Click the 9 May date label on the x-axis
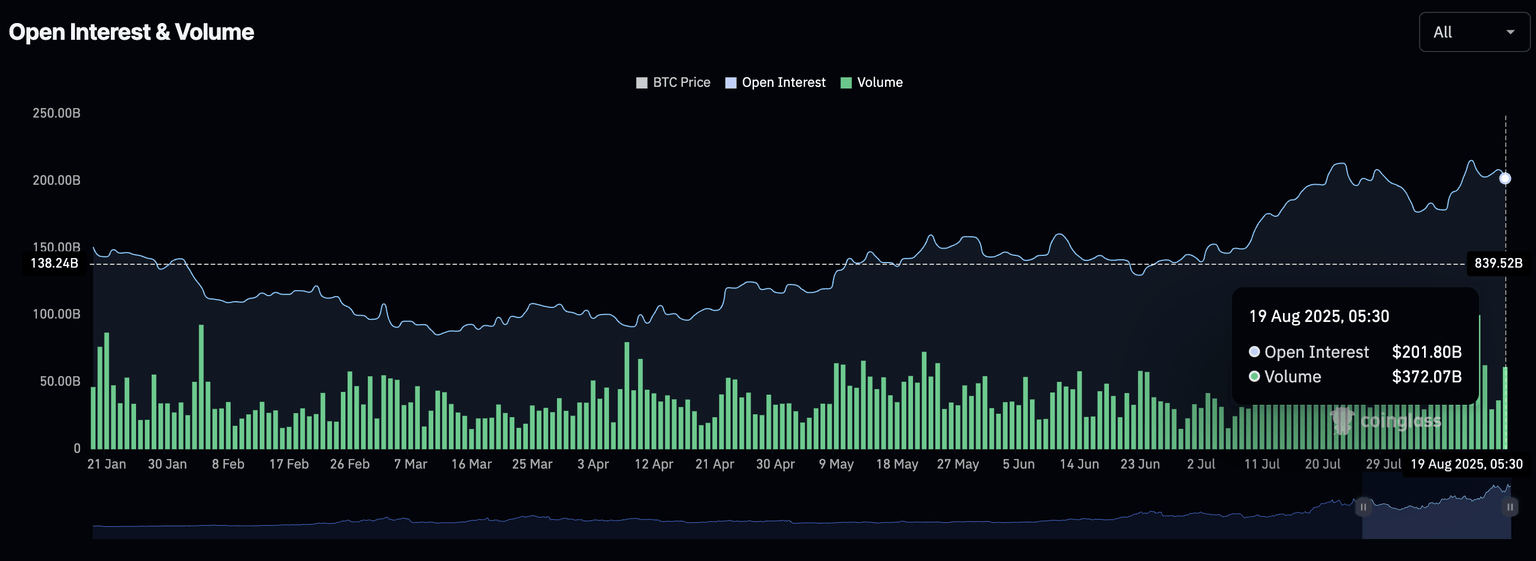This screenshot has width=1536, height=561. point(836,464)
